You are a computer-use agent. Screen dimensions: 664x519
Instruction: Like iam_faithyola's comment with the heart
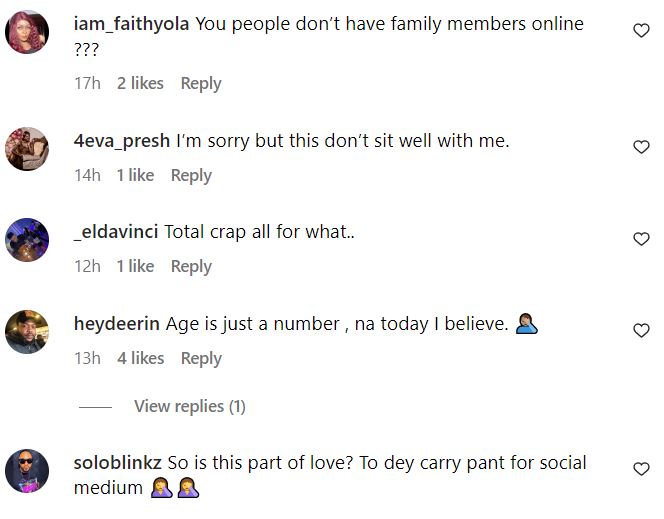[x=641, y=31]
